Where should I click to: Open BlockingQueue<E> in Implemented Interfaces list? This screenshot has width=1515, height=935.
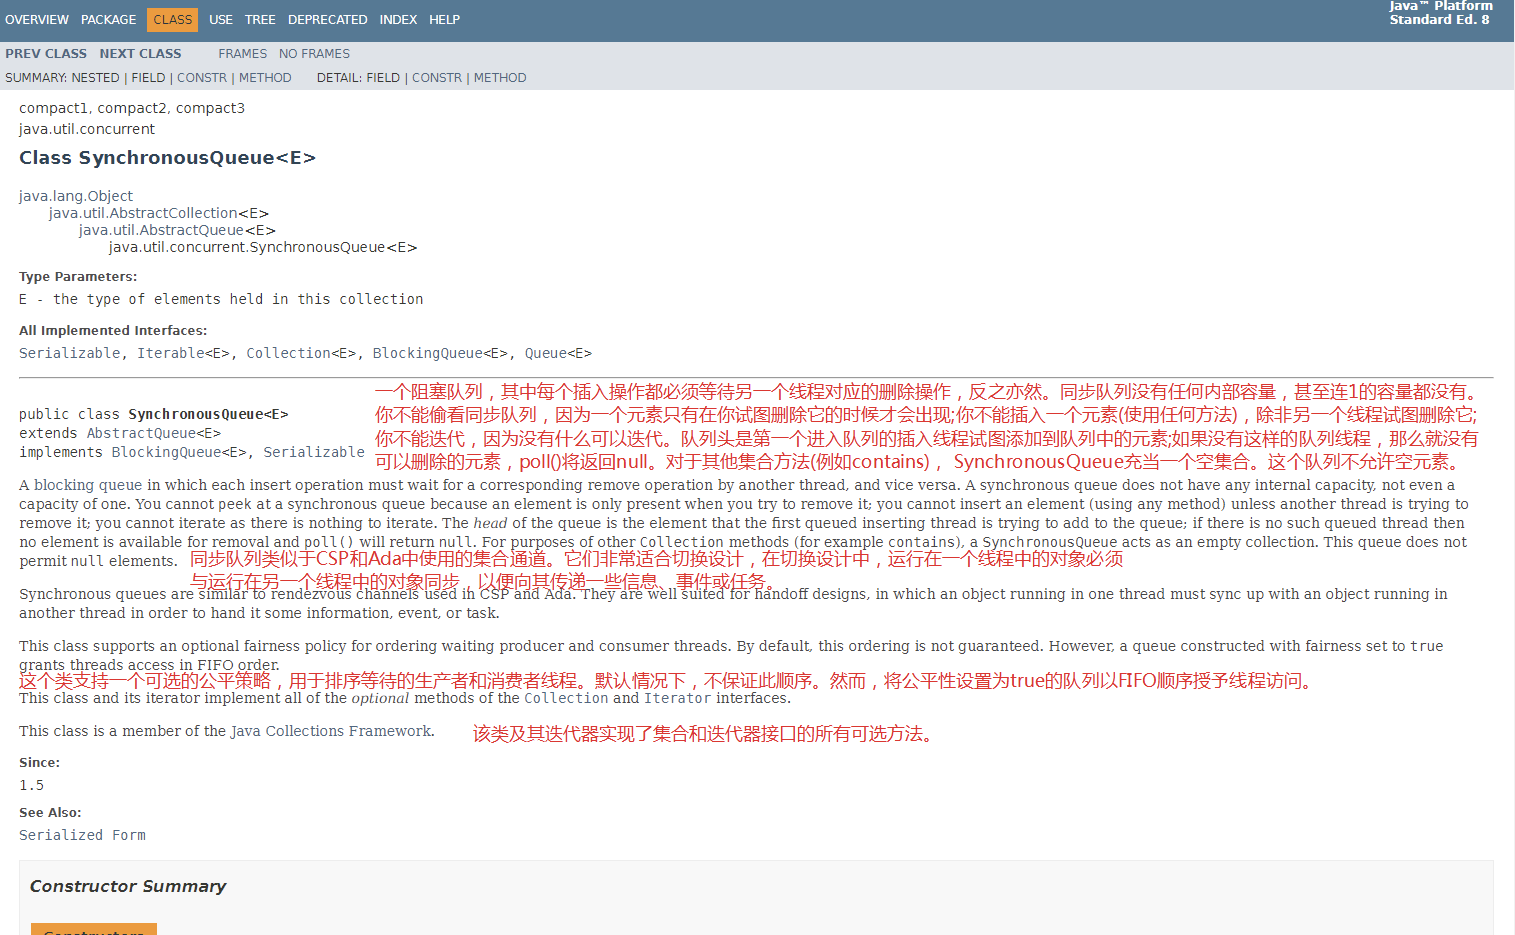440,353
